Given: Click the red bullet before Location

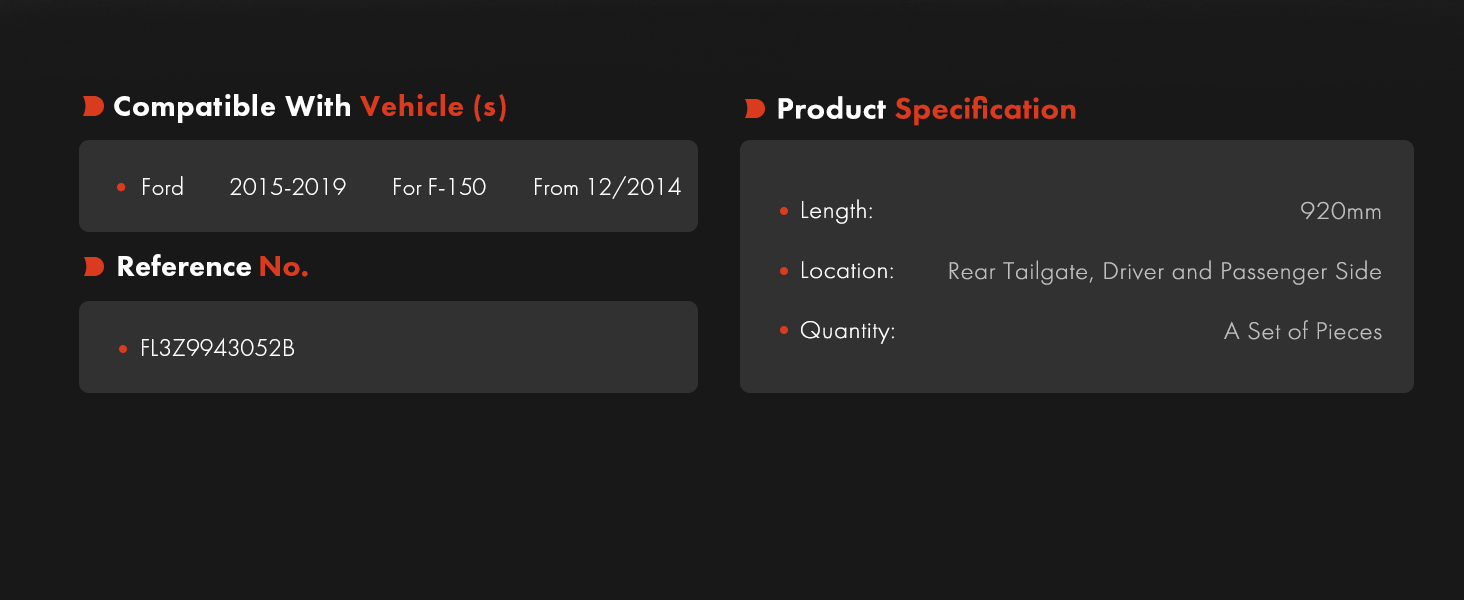Looking at the screenshot, I should 783,271.
